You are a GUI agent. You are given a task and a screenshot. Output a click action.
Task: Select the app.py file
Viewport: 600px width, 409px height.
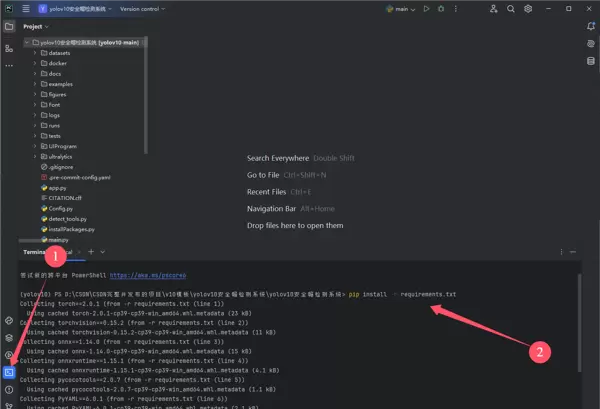click(x=57, y=188)
